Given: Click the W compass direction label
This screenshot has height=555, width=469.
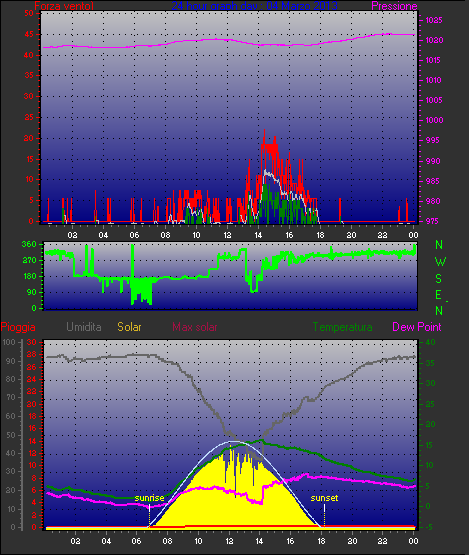Looking at the screenshot, I should point(440,262).
